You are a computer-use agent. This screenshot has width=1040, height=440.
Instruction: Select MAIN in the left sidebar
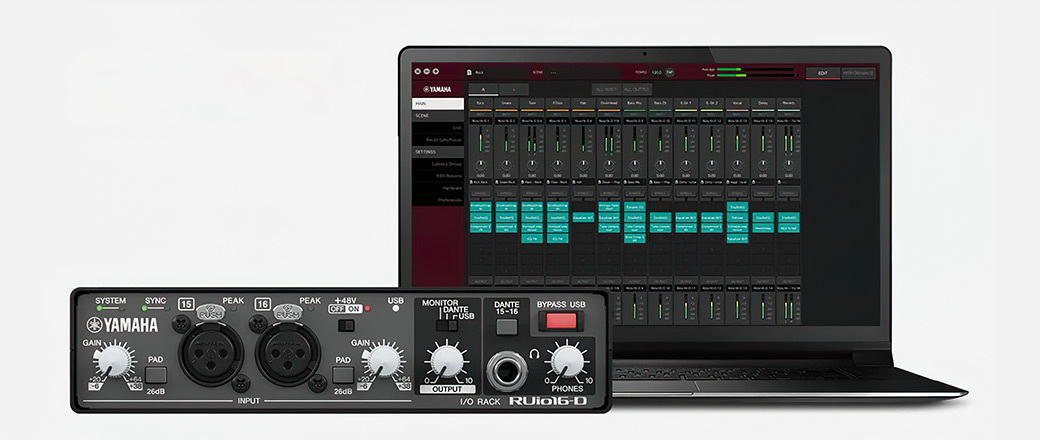(438, 104)
